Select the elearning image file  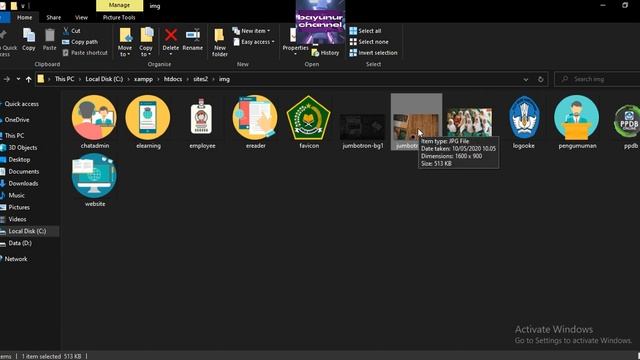[x=148, y=122]
